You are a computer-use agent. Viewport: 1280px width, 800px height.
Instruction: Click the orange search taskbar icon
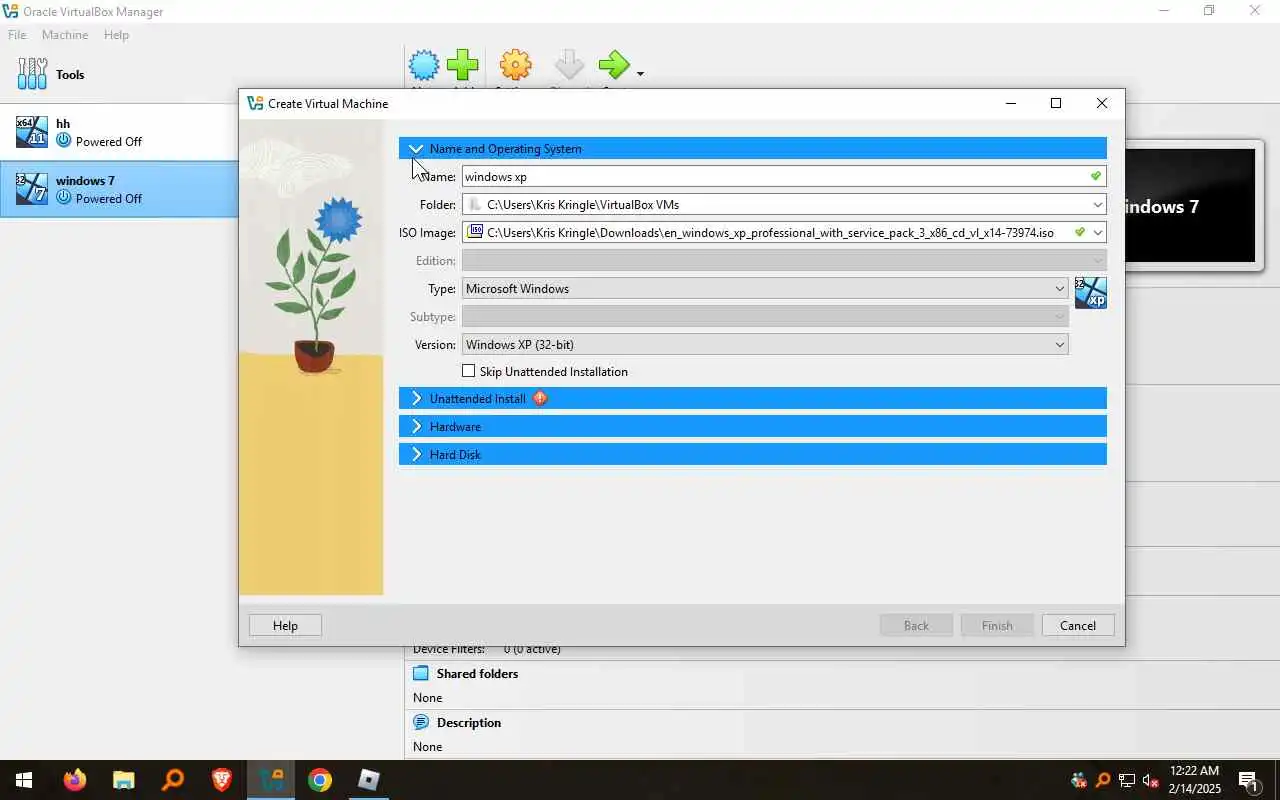coord(173,780)
